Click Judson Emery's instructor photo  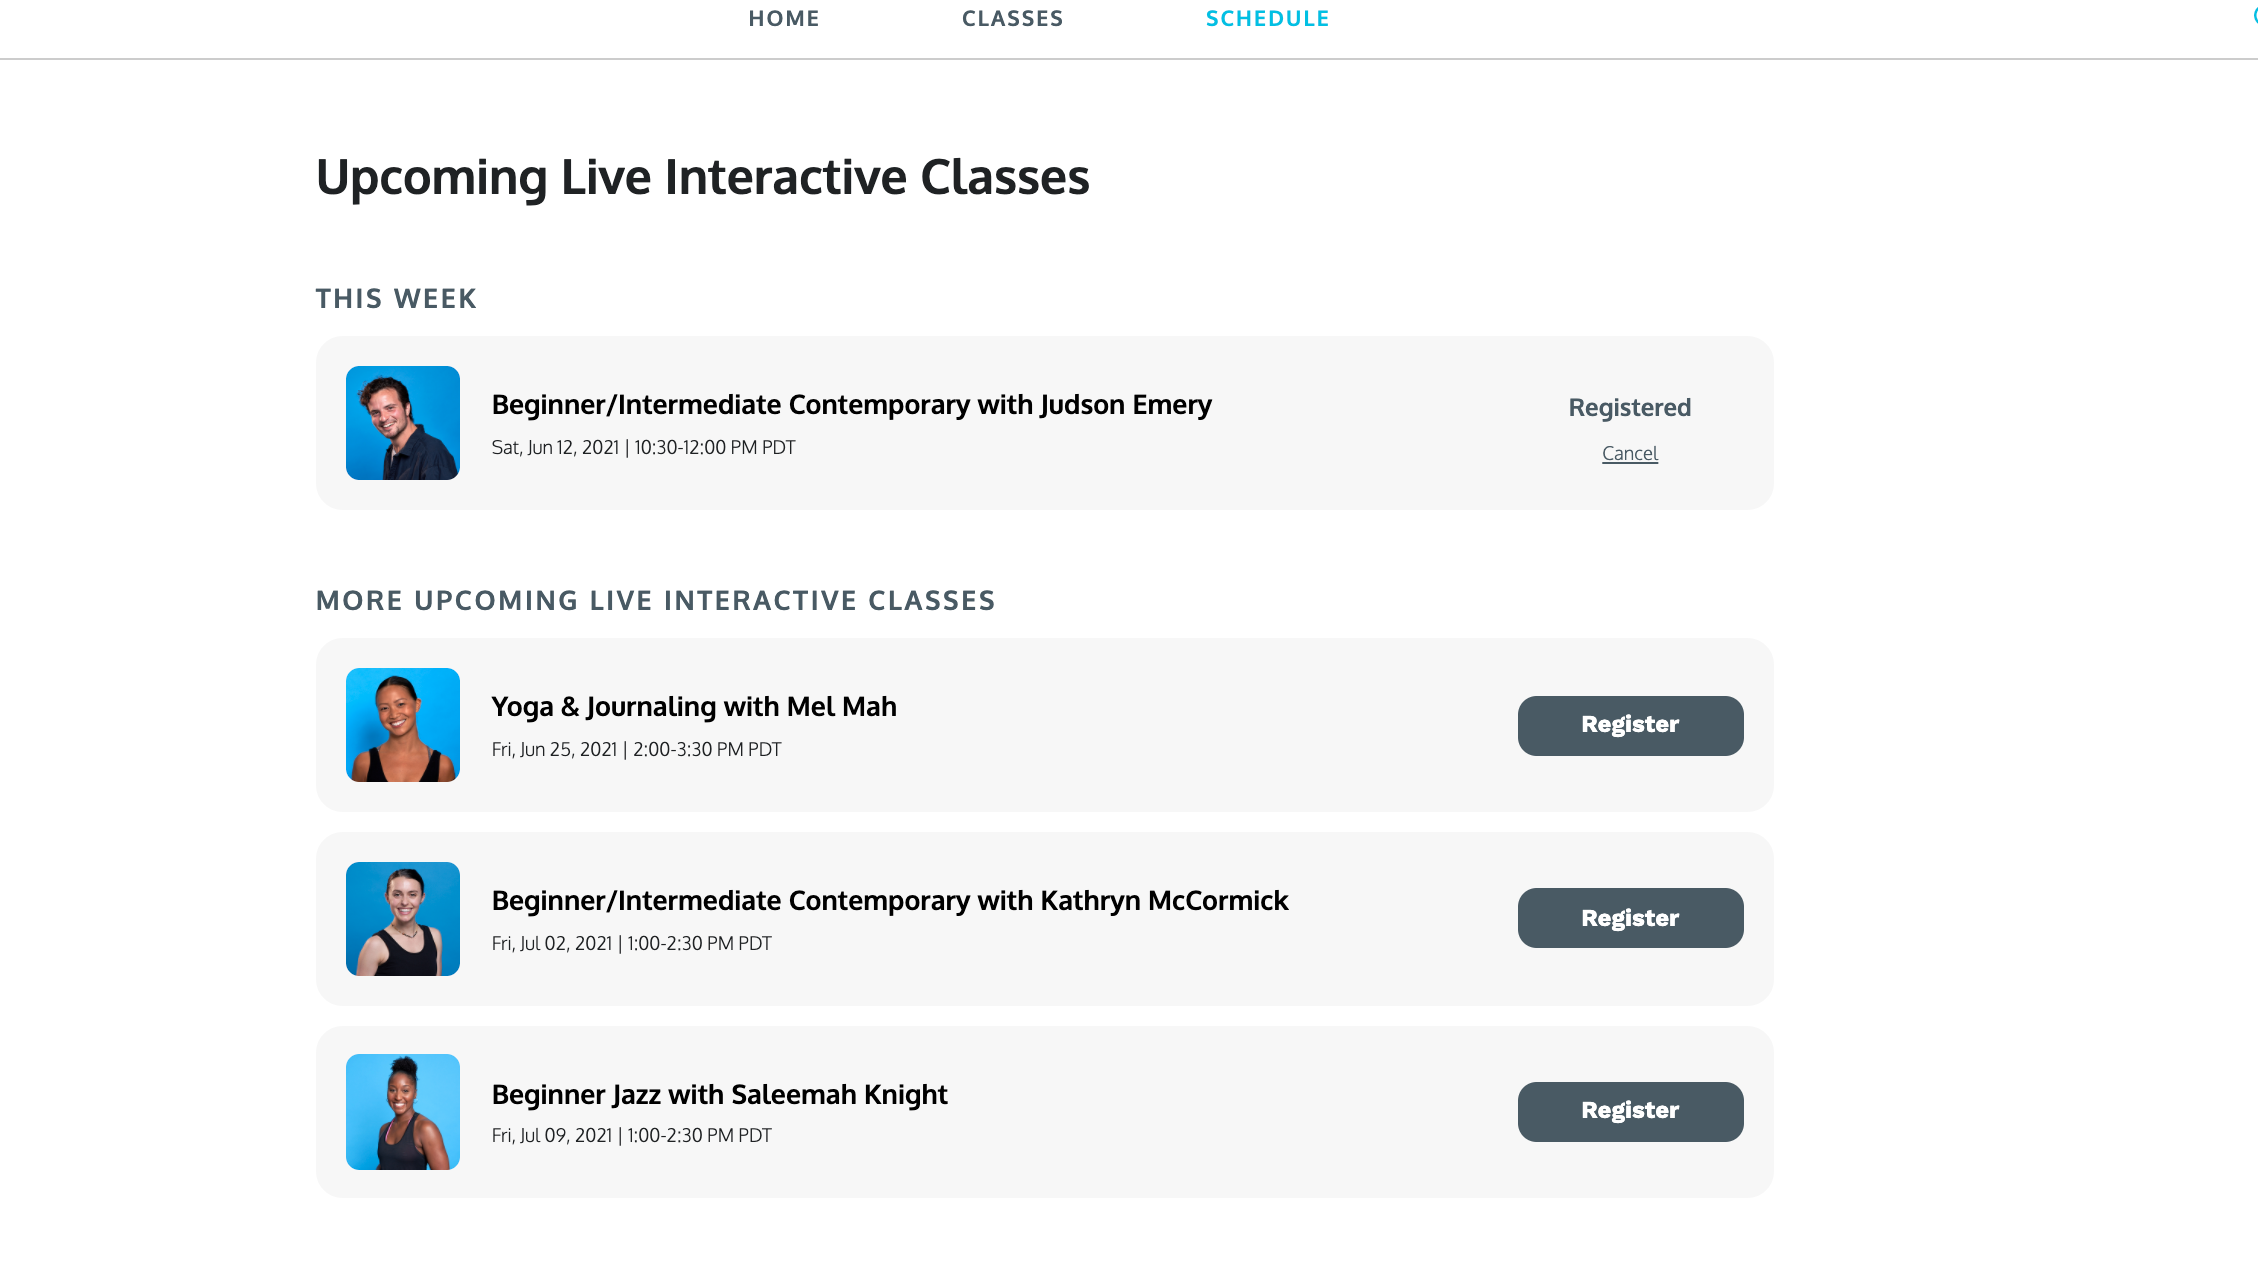402,423
